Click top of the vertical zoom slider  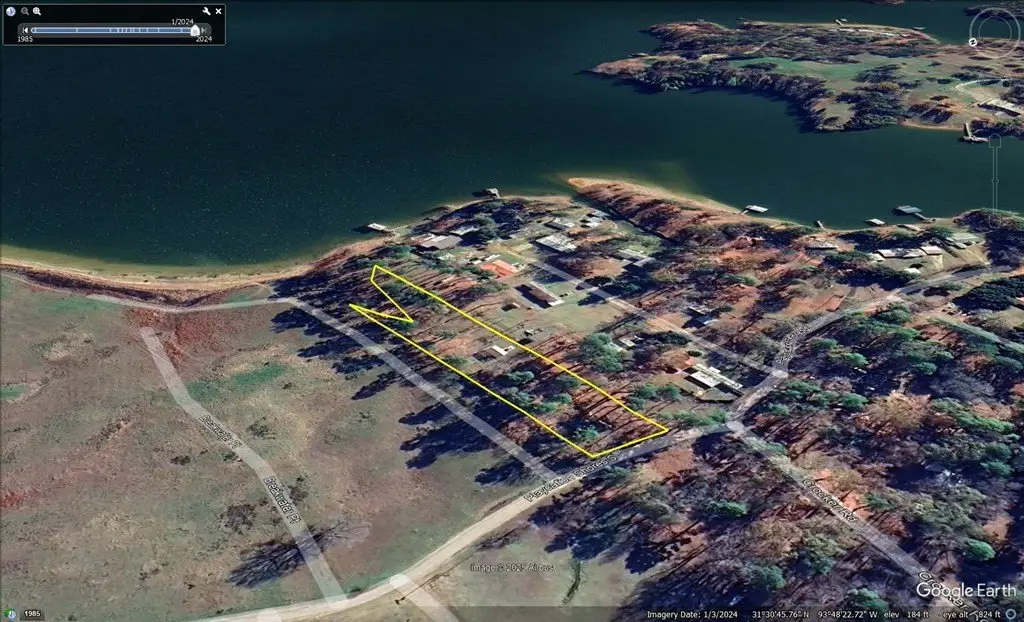point(995,143)
